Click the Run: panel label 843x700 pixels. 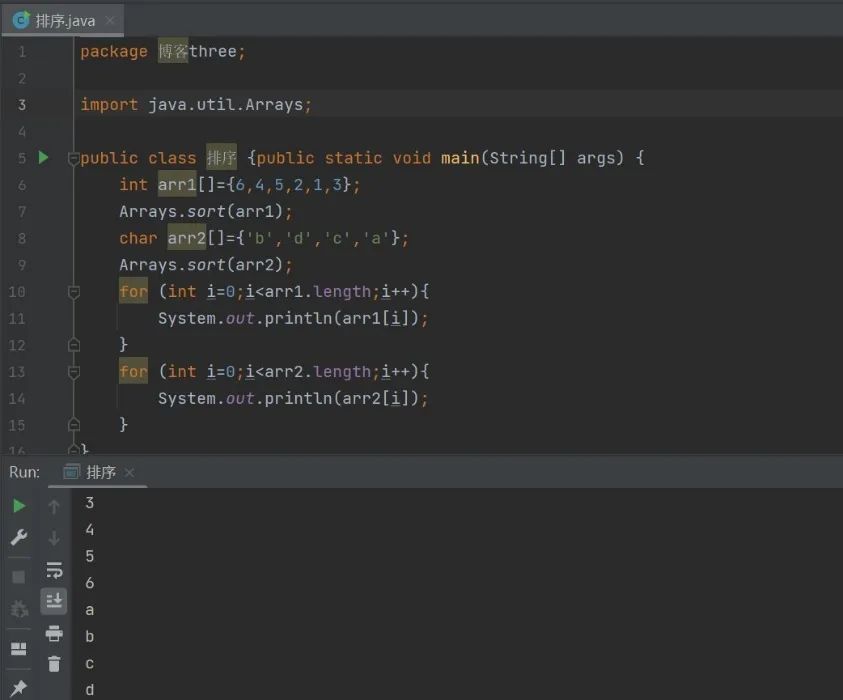pos(24,472)
